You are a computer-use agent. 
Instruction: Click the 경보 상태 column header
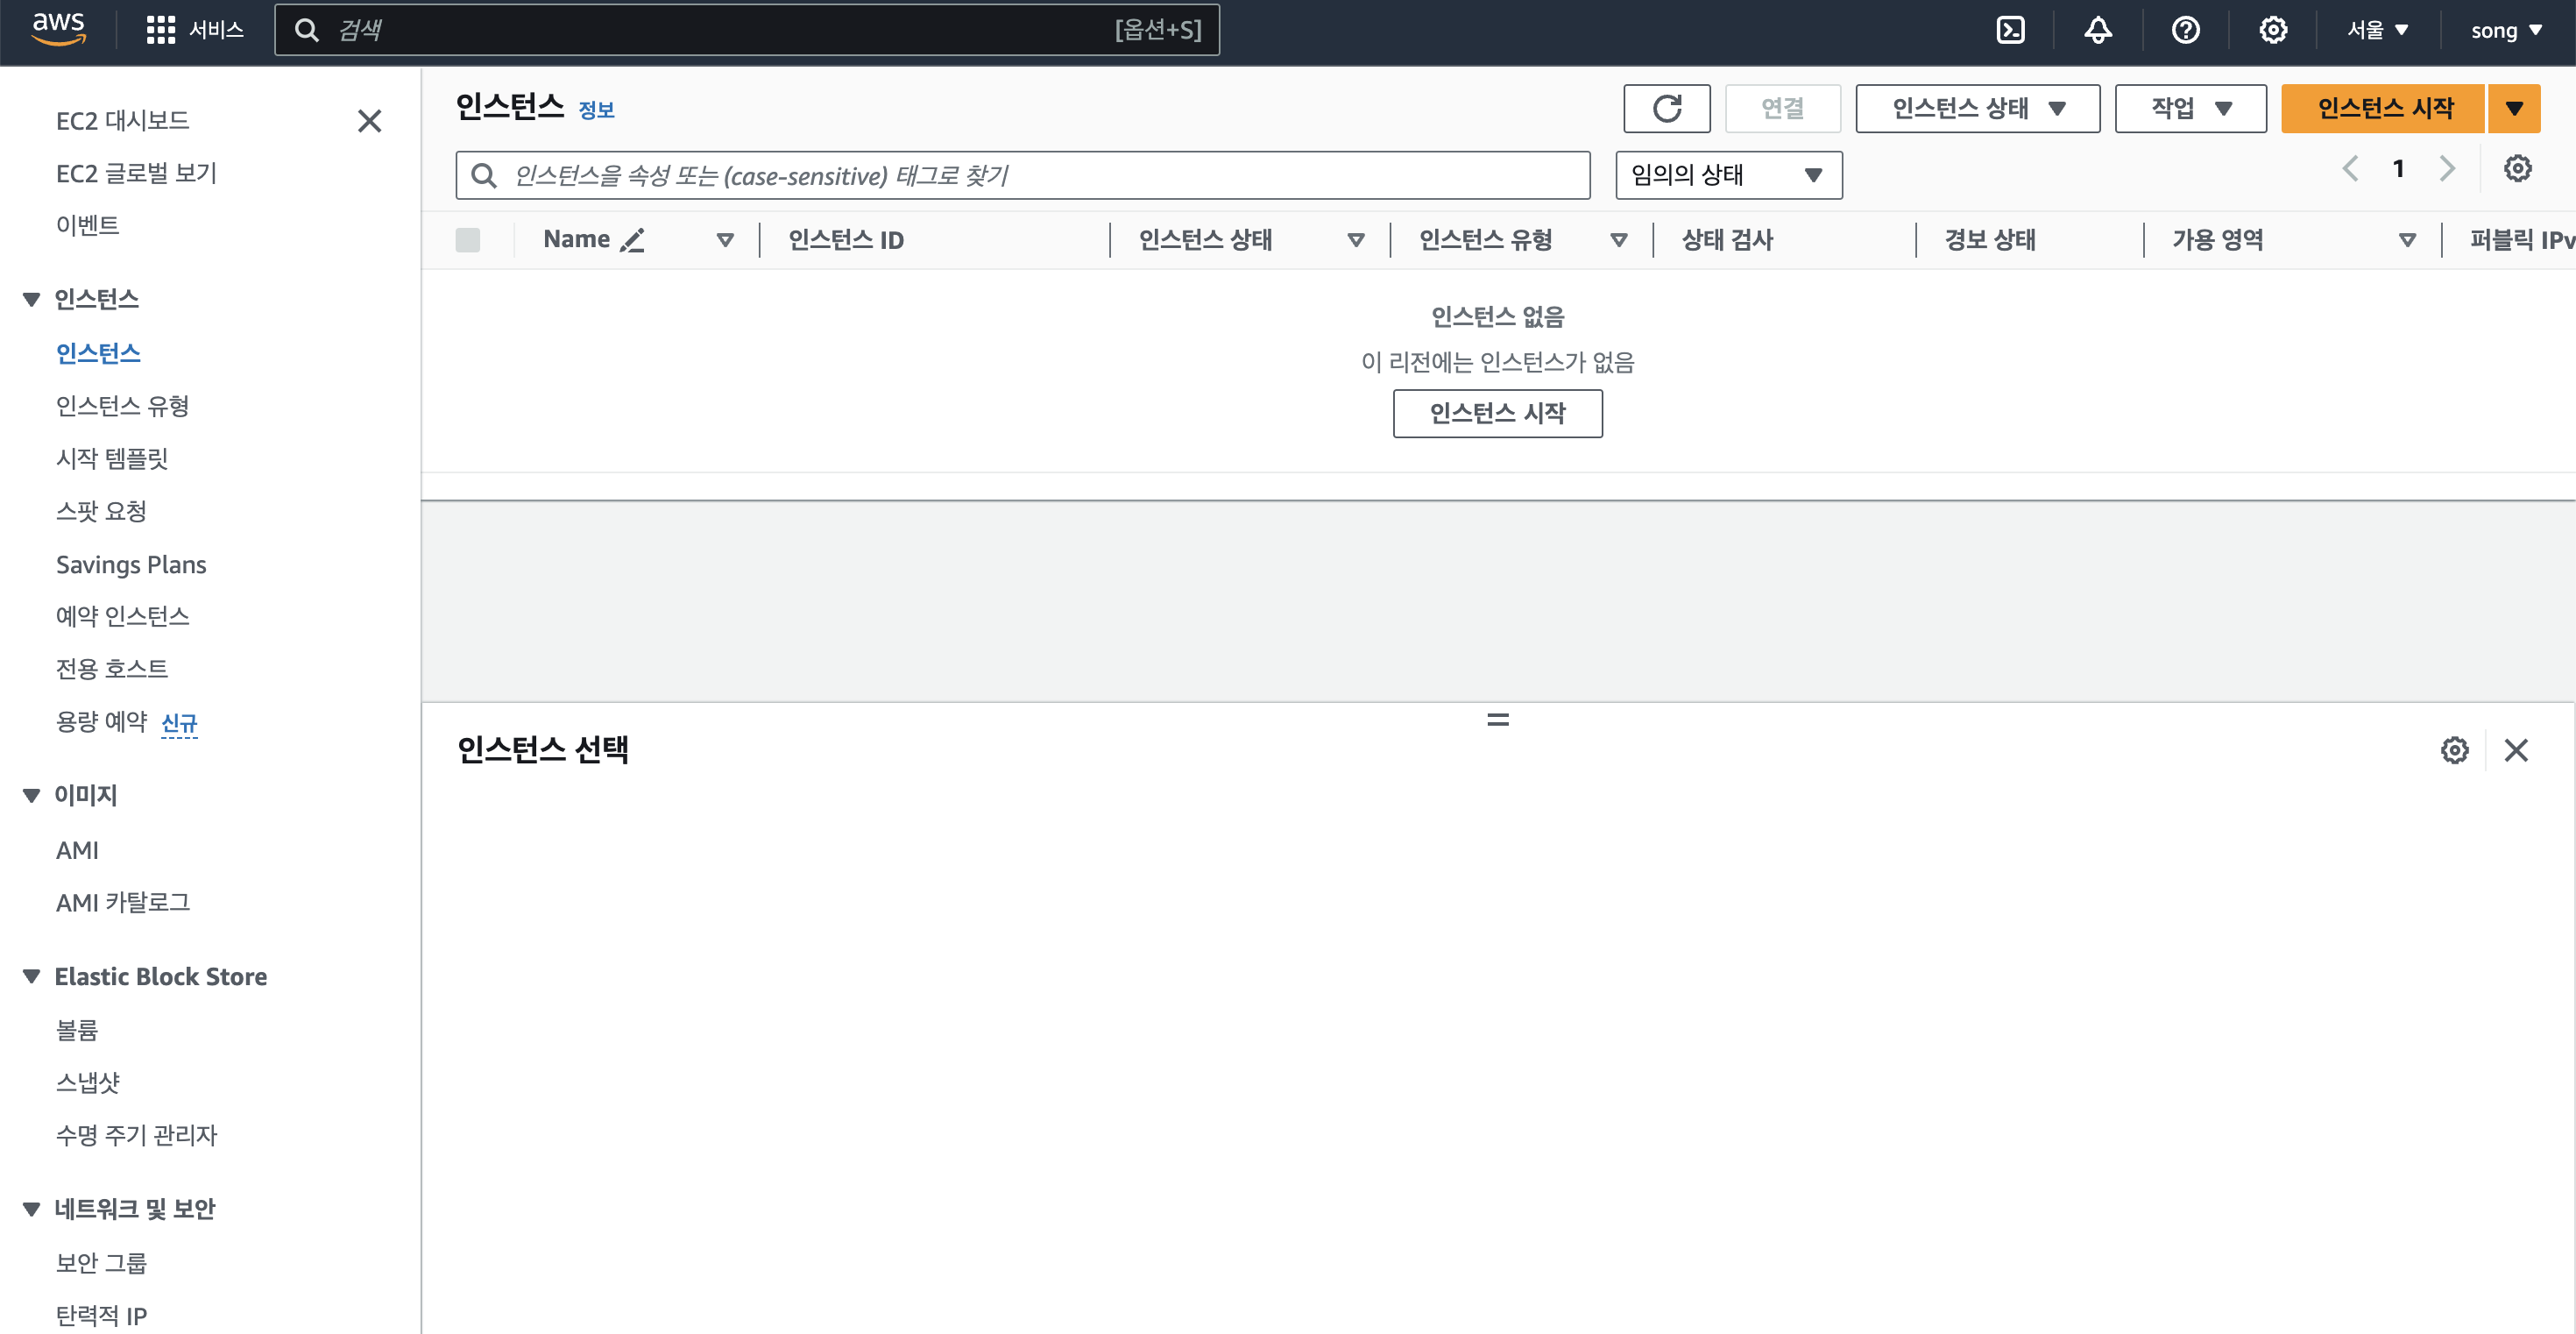[1990, 240]
